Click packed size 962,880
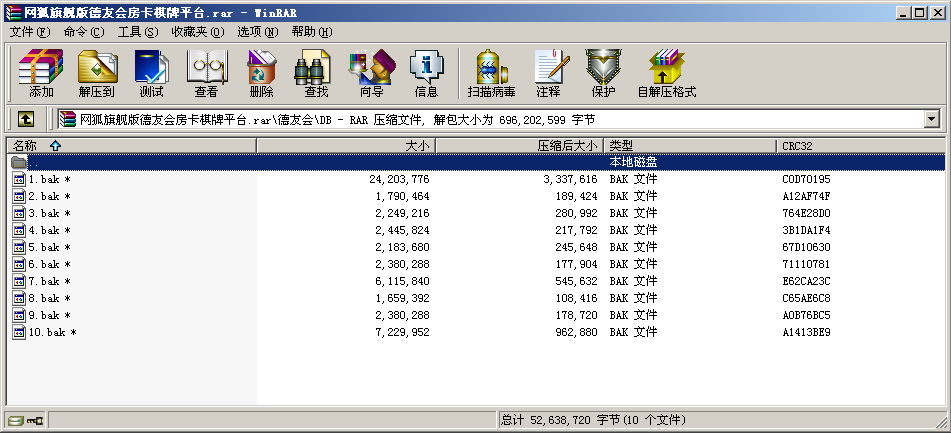This screenshot has width=951, height=433. [576, 332]
